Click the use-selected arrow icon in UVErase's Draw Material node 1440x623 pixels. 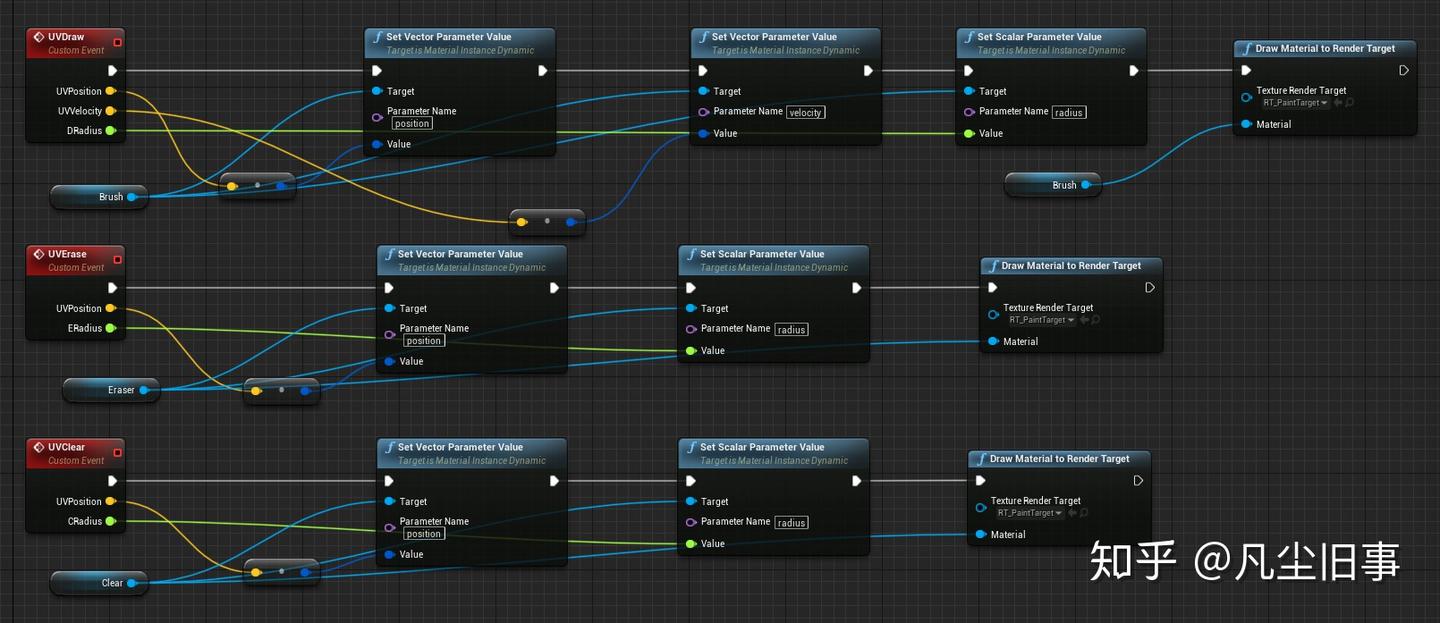[1083, 320]
